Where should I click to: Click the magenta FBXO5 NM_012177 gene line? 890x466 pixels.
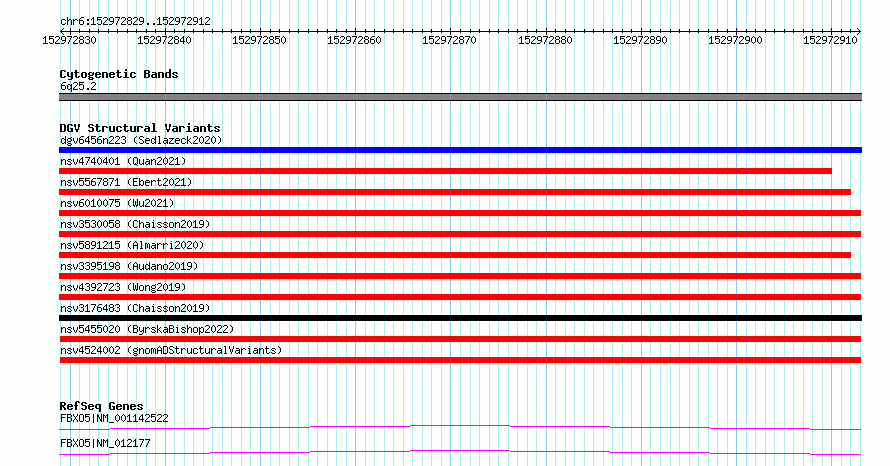pyautogui.click(x=460, y=452)
